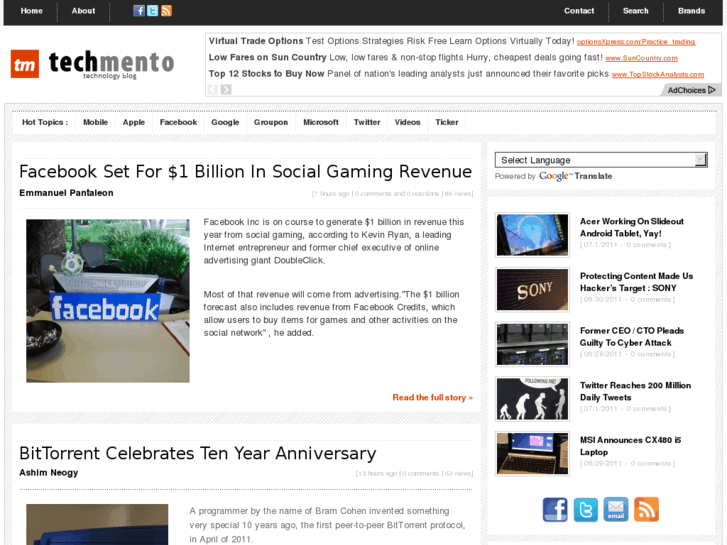Click Top 12 Stocks to Buy Now ad title
Image resolution: width=727 pixels, height=545 pixels.
click(266, 73)
